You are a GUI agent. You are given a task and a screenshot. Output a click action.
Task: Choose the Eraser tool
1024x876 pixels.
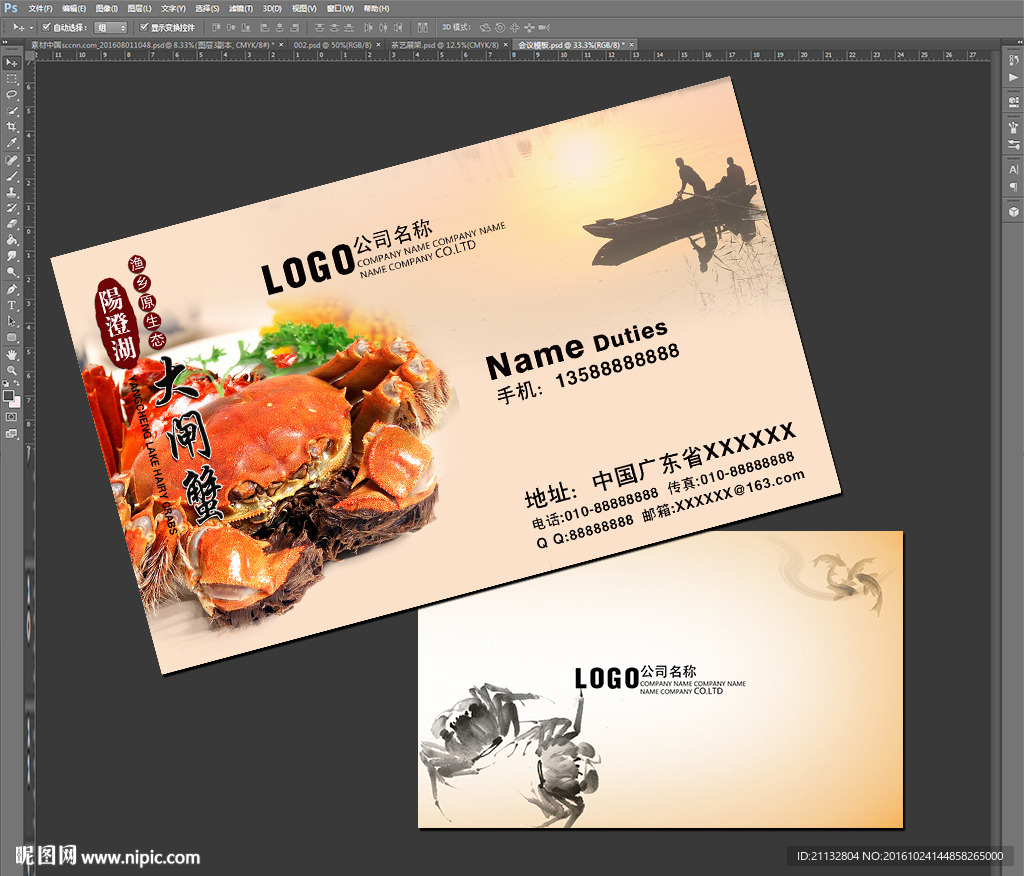point(12,224)
